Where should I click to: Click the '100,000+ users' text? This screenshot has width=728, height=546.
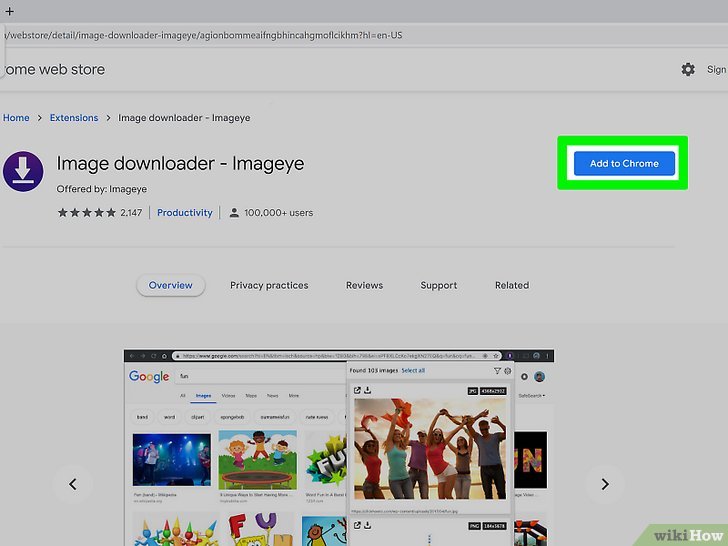(279, 213)
